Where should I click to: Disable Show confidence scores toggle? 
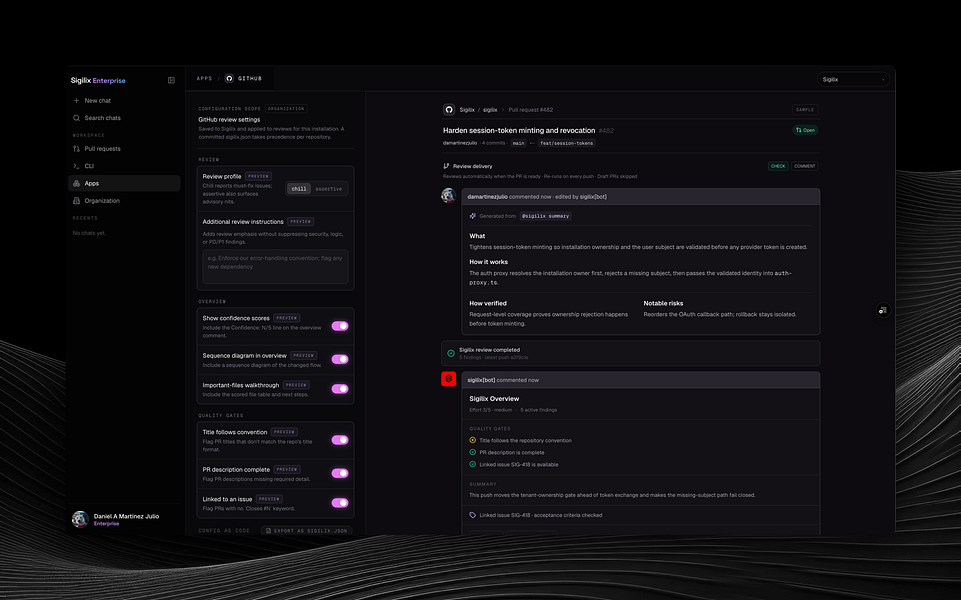(340, 326)
